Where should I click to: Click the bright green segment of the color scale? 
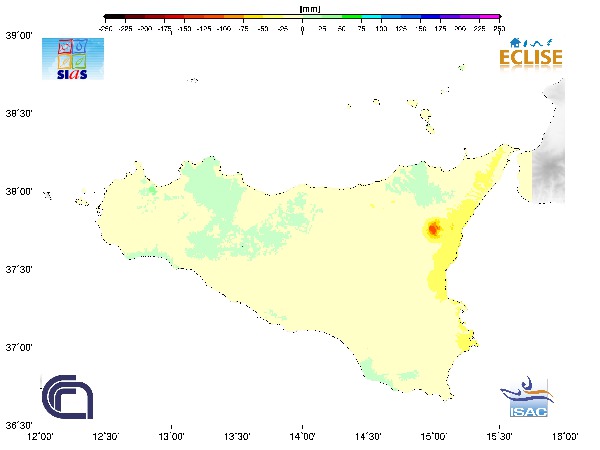click(x=352, y=17)
